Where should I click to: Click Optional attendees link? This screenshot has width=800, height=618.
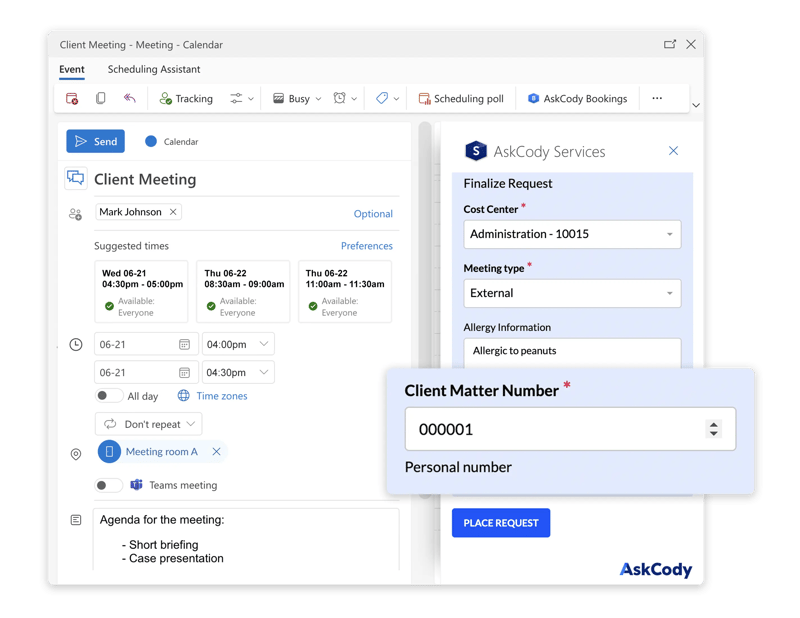(373, 214)
